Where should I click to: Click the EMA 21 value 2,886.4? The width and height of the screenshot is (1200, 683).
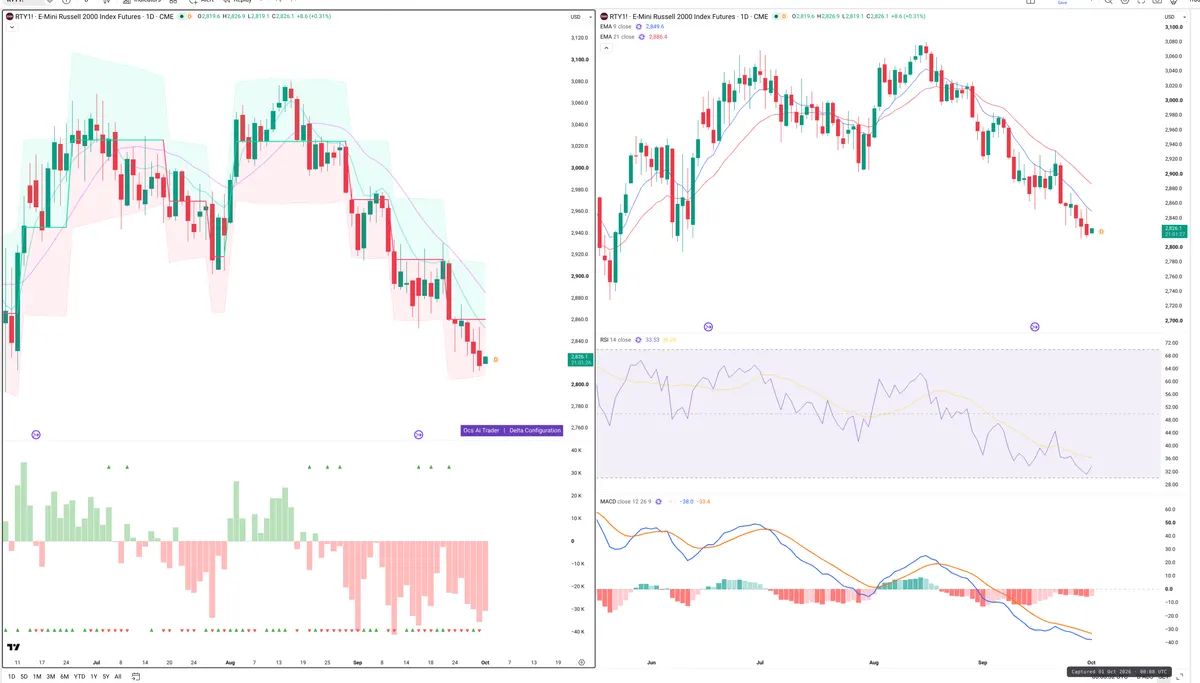coord(658,37)
